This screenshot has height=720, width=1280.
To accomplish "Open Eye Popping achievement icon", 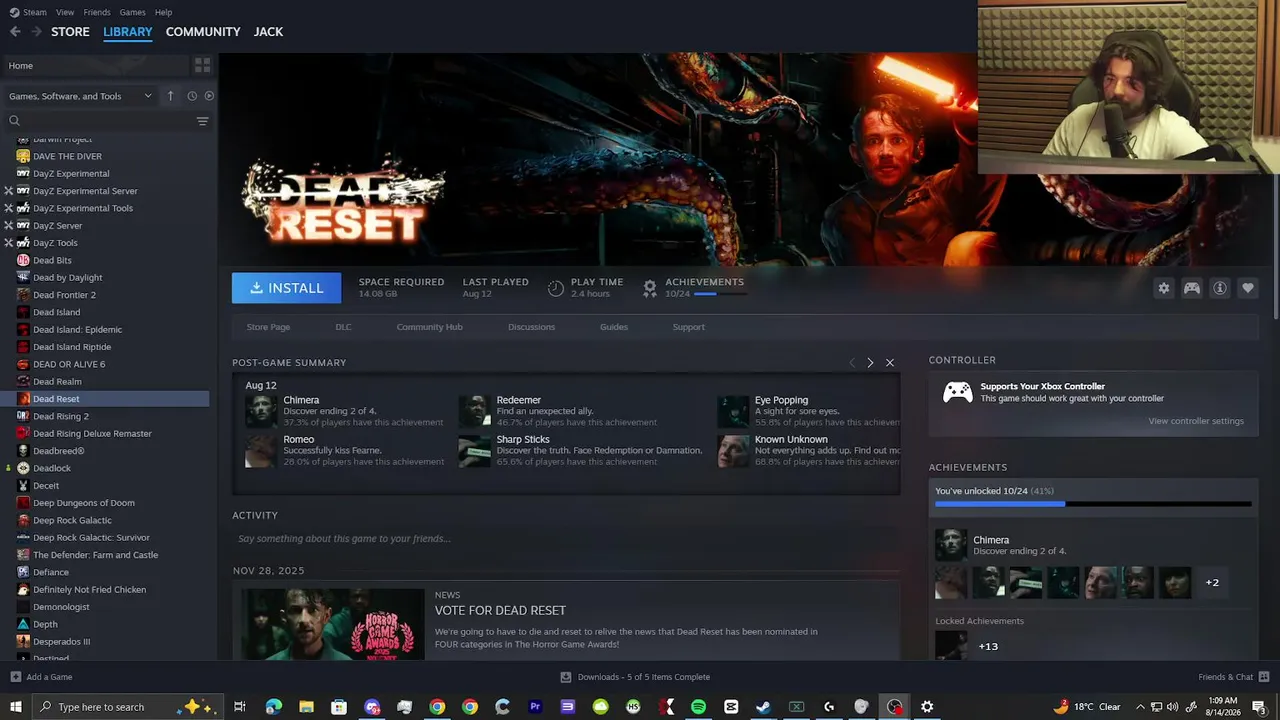I will pyautogui.click(x=733, y=411).
